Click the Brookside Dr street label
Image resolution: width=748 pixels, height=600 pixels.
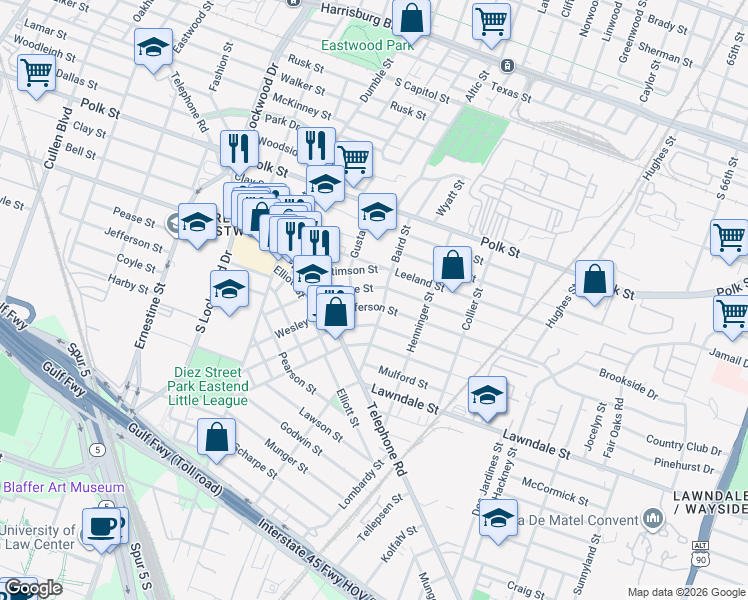629,384
